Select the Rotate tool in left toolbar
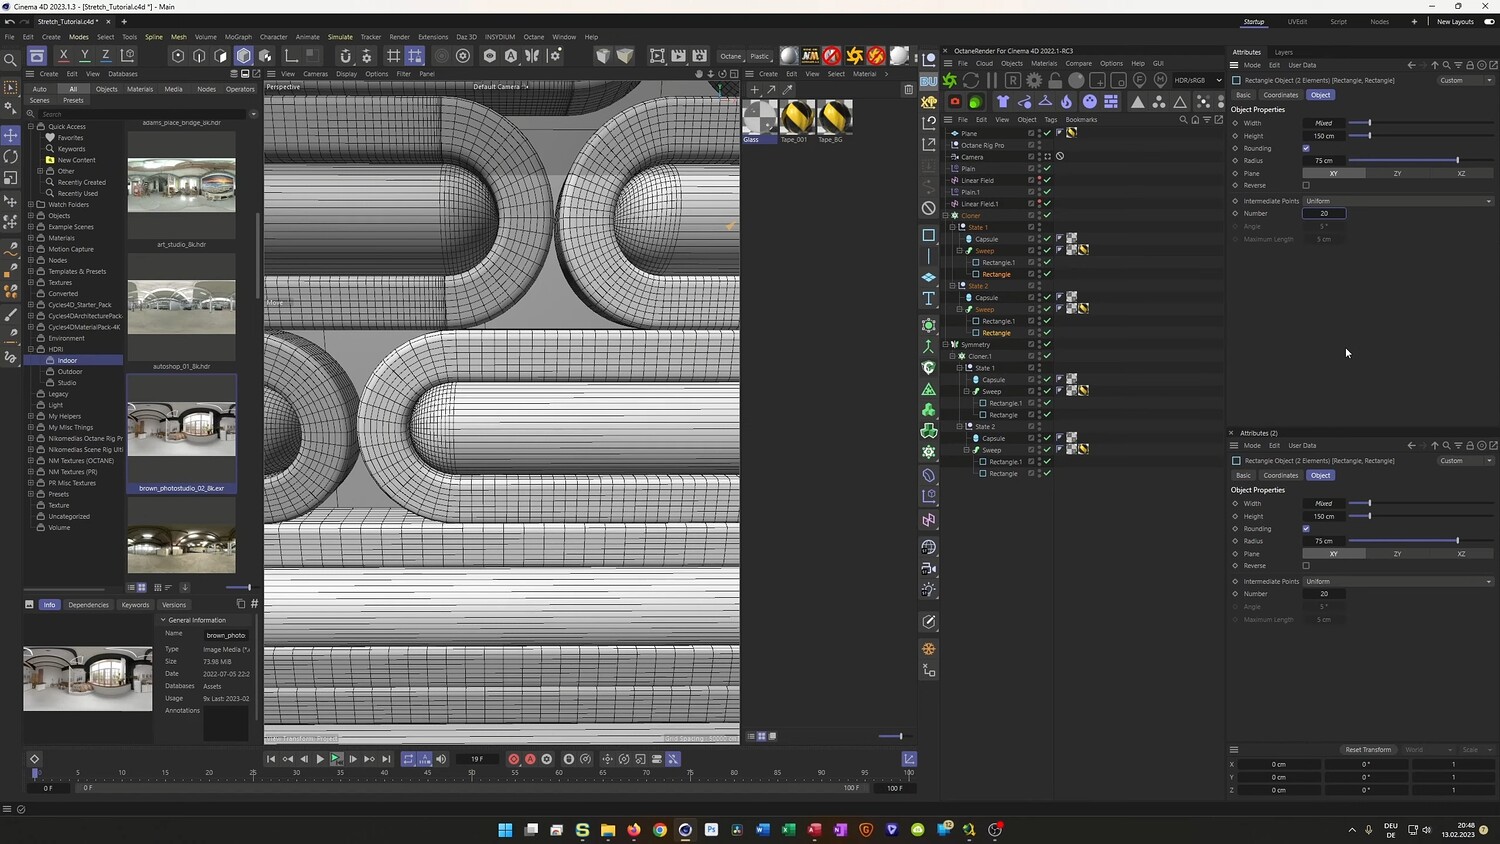 pyautogui.click(x=11, y=157)
